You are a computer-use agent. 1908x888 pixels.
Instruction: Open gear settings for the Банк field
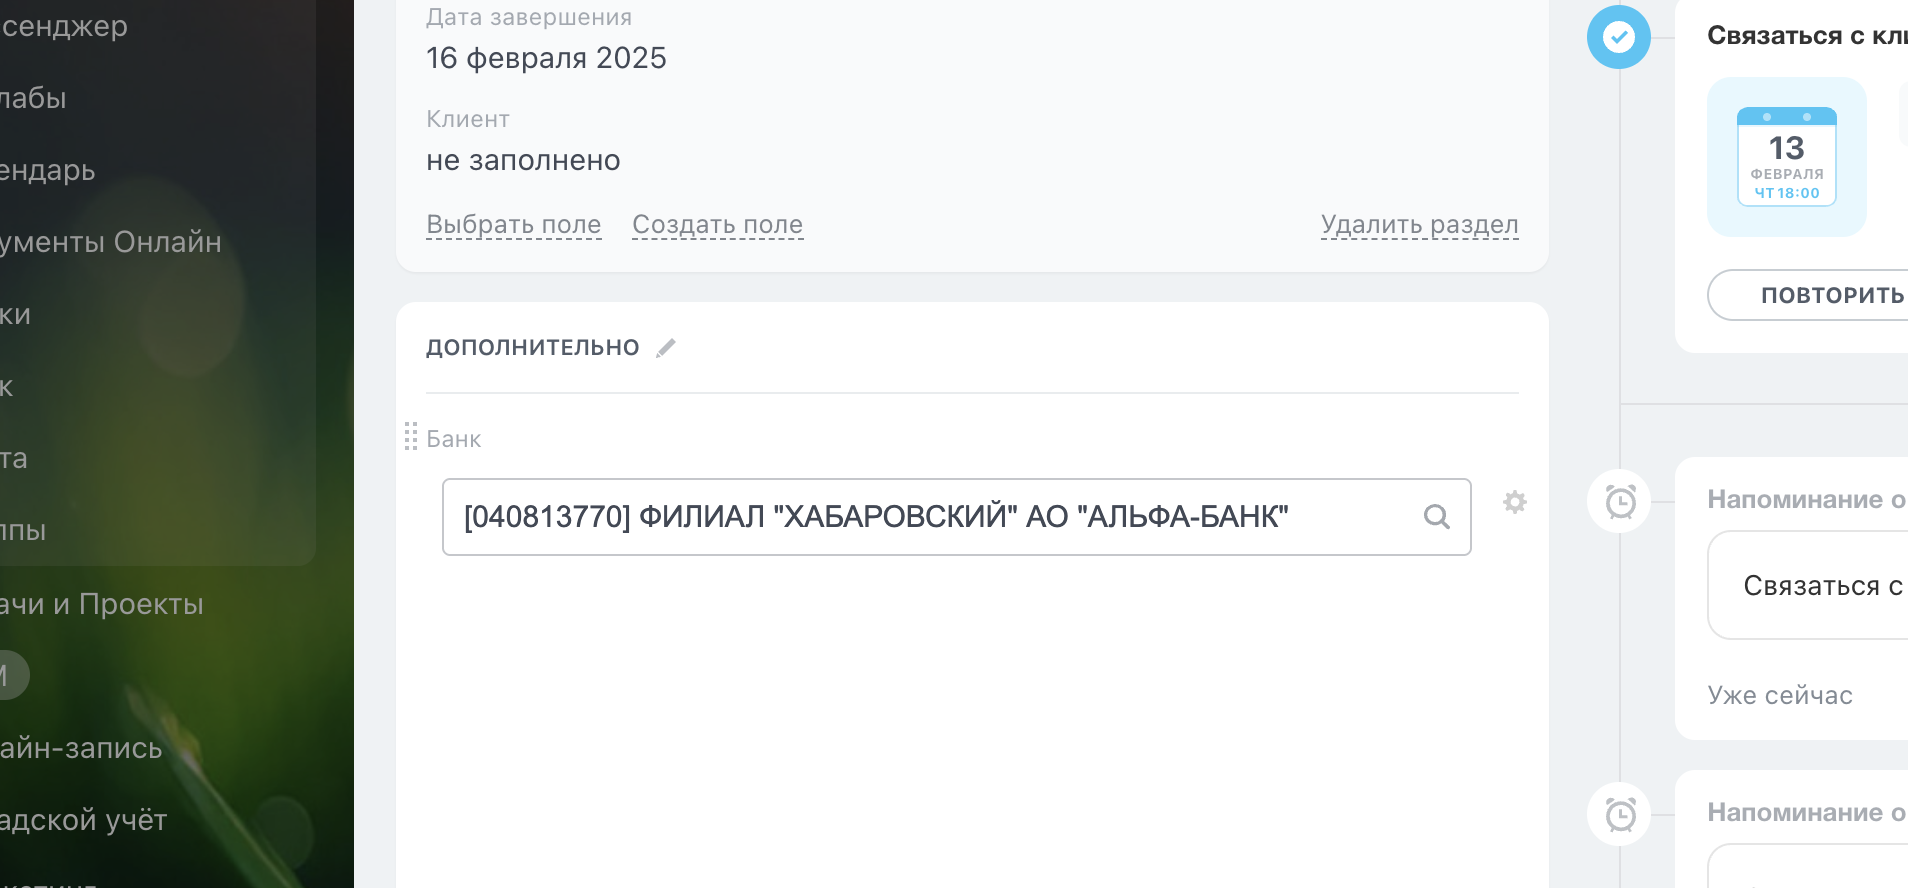1515,502
